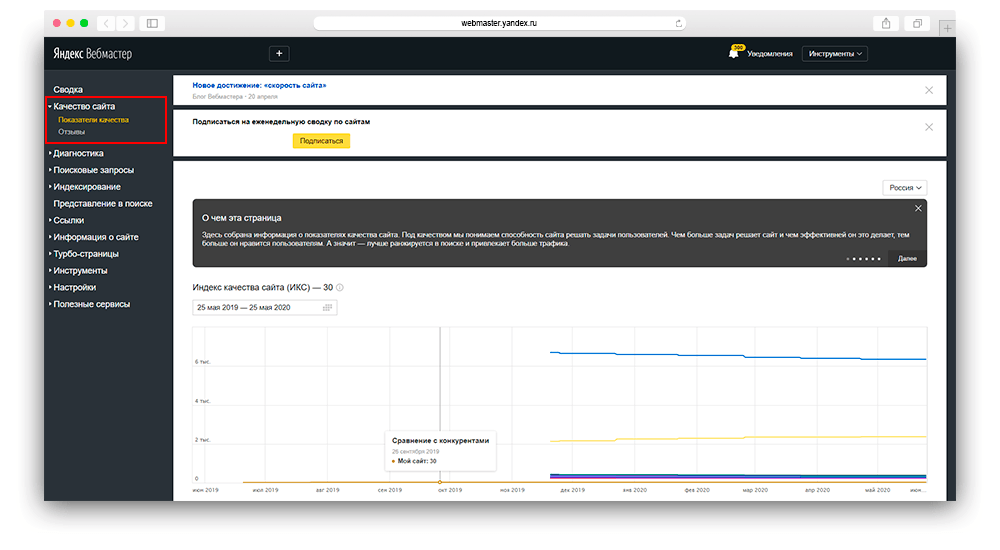The height and width of the screenshot is (550, 1000).
Task: Select "Блог Вебмастера - 20 апреля" text
Action: (x=235, y=97)
